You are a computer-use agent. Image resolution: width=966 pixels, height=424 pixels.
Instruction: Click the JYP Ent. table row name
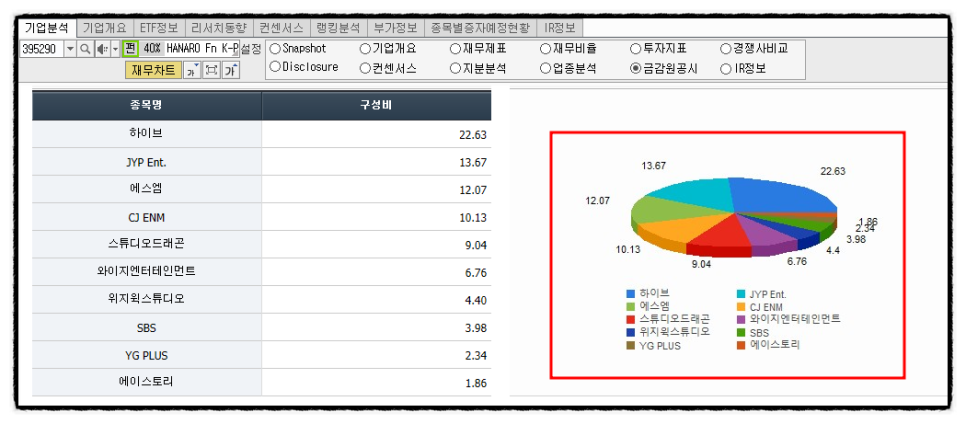pos(147,162)
